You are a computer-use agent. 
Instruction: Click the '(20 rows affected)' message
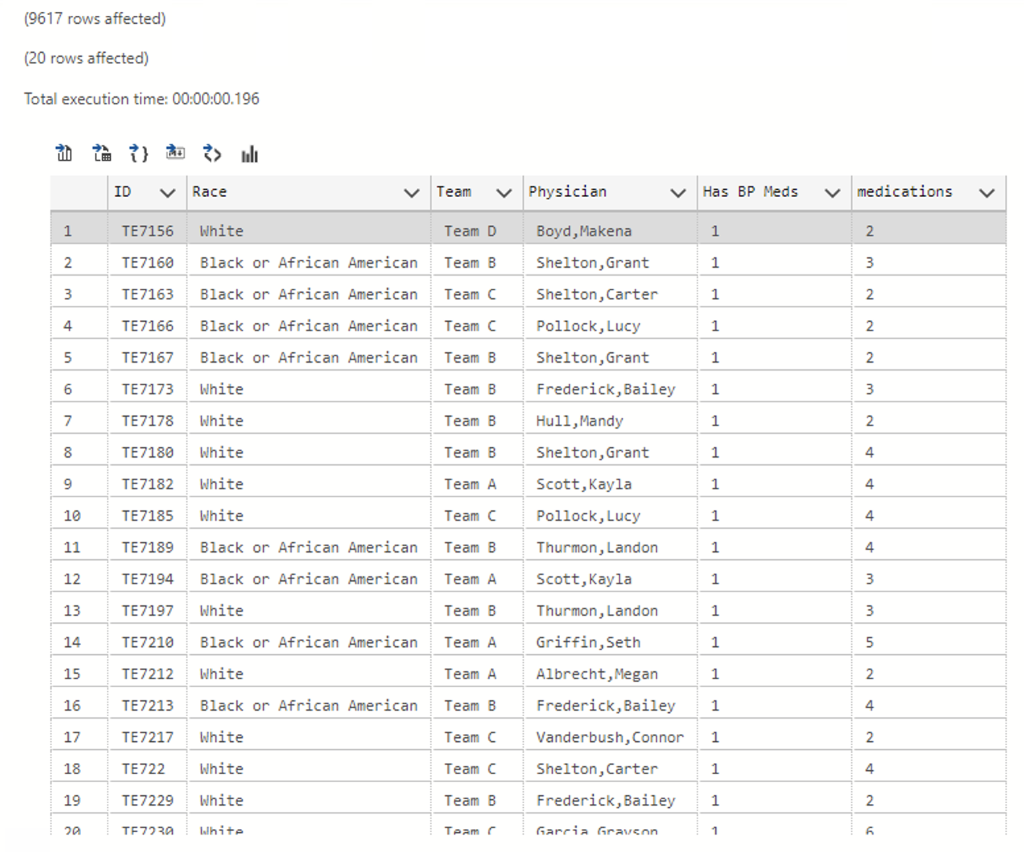(x=86, y=59)
